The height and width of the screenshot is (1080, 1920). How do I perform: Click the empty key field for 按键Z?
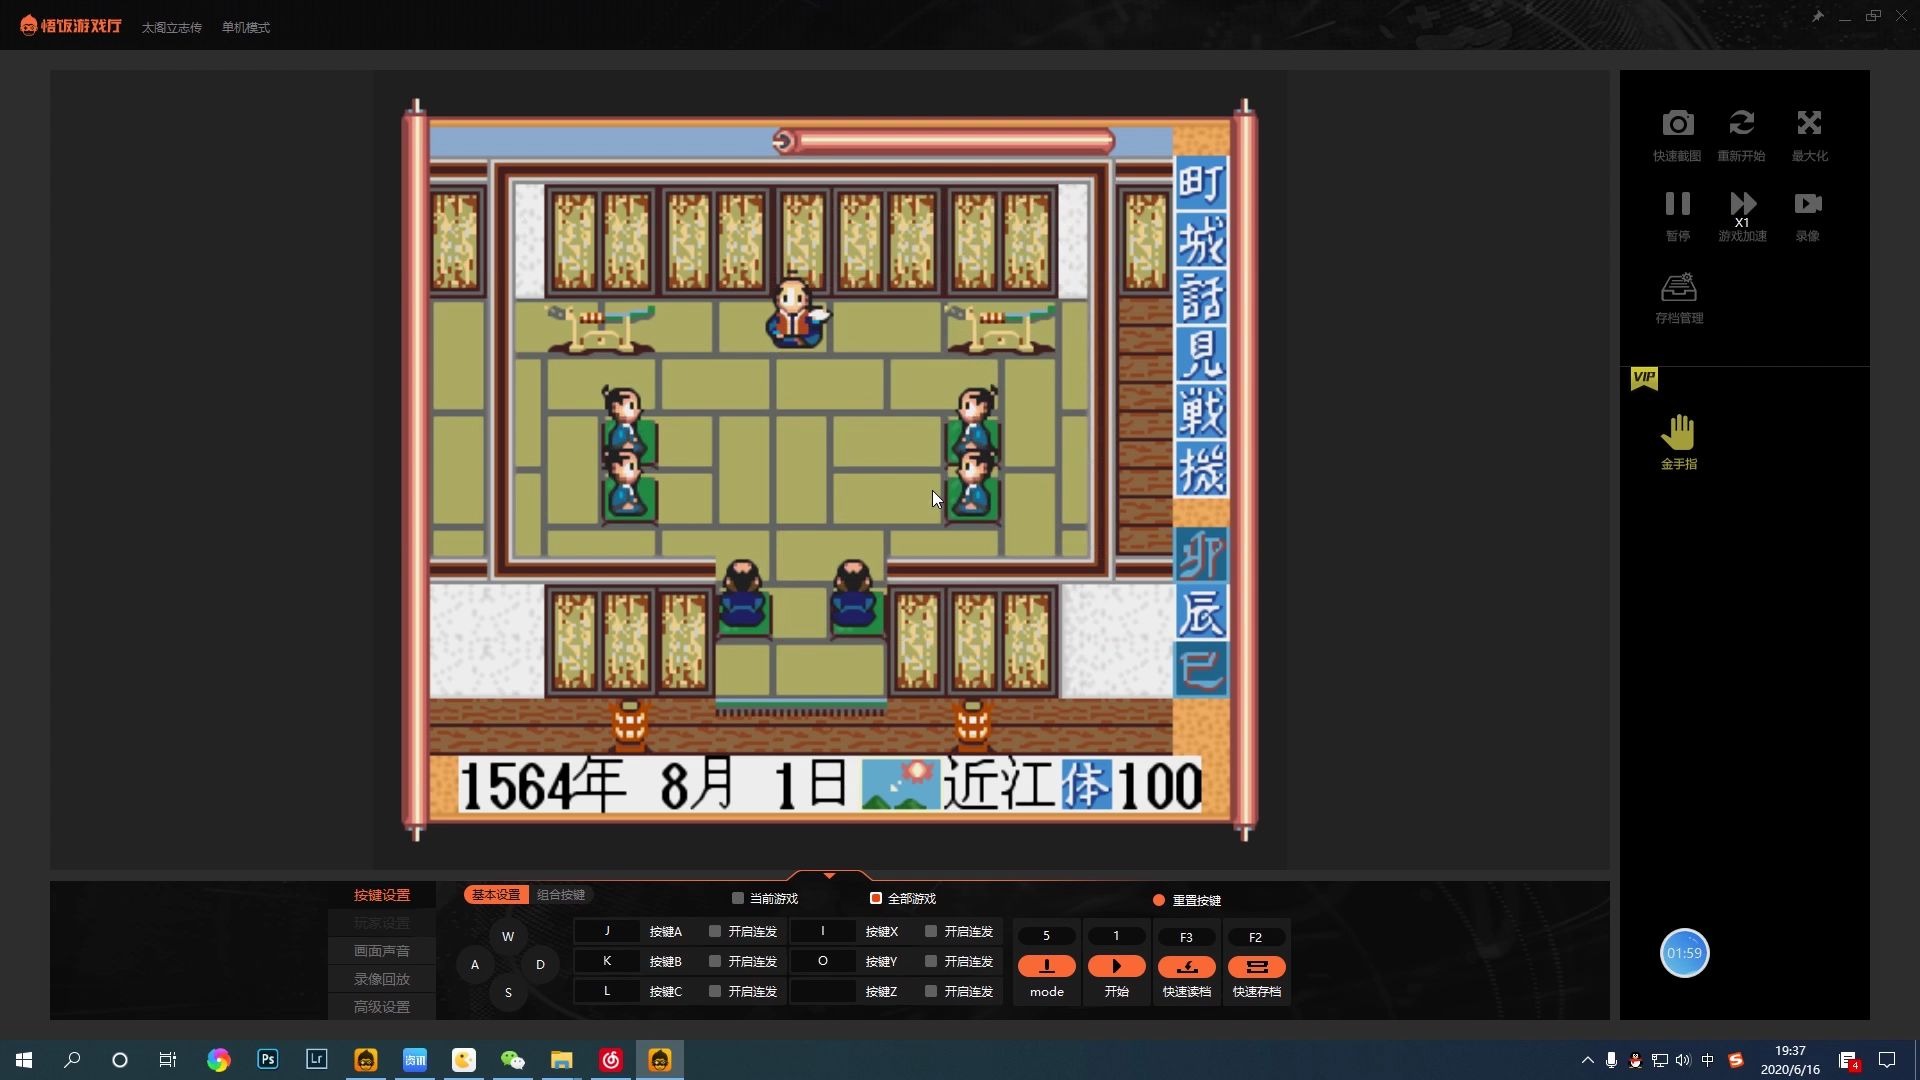click(823, 991)
